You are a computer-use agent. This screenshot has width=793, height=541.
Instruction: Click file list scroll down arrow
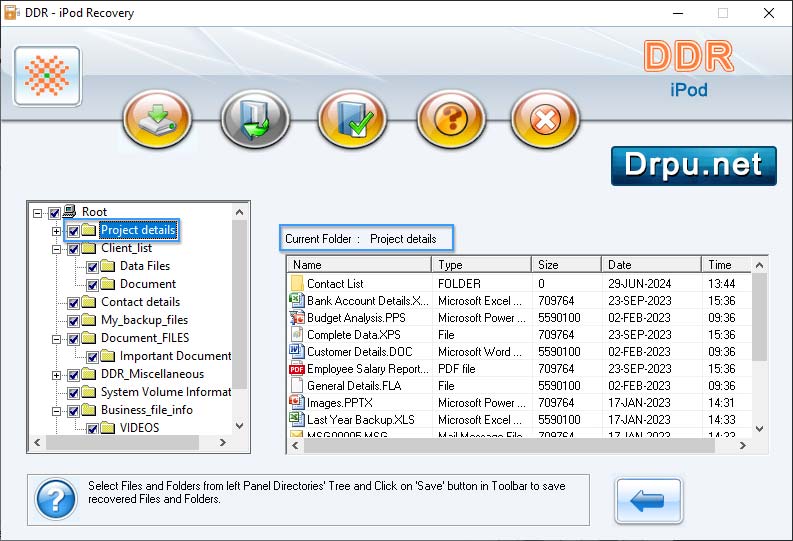click(759, 429)
